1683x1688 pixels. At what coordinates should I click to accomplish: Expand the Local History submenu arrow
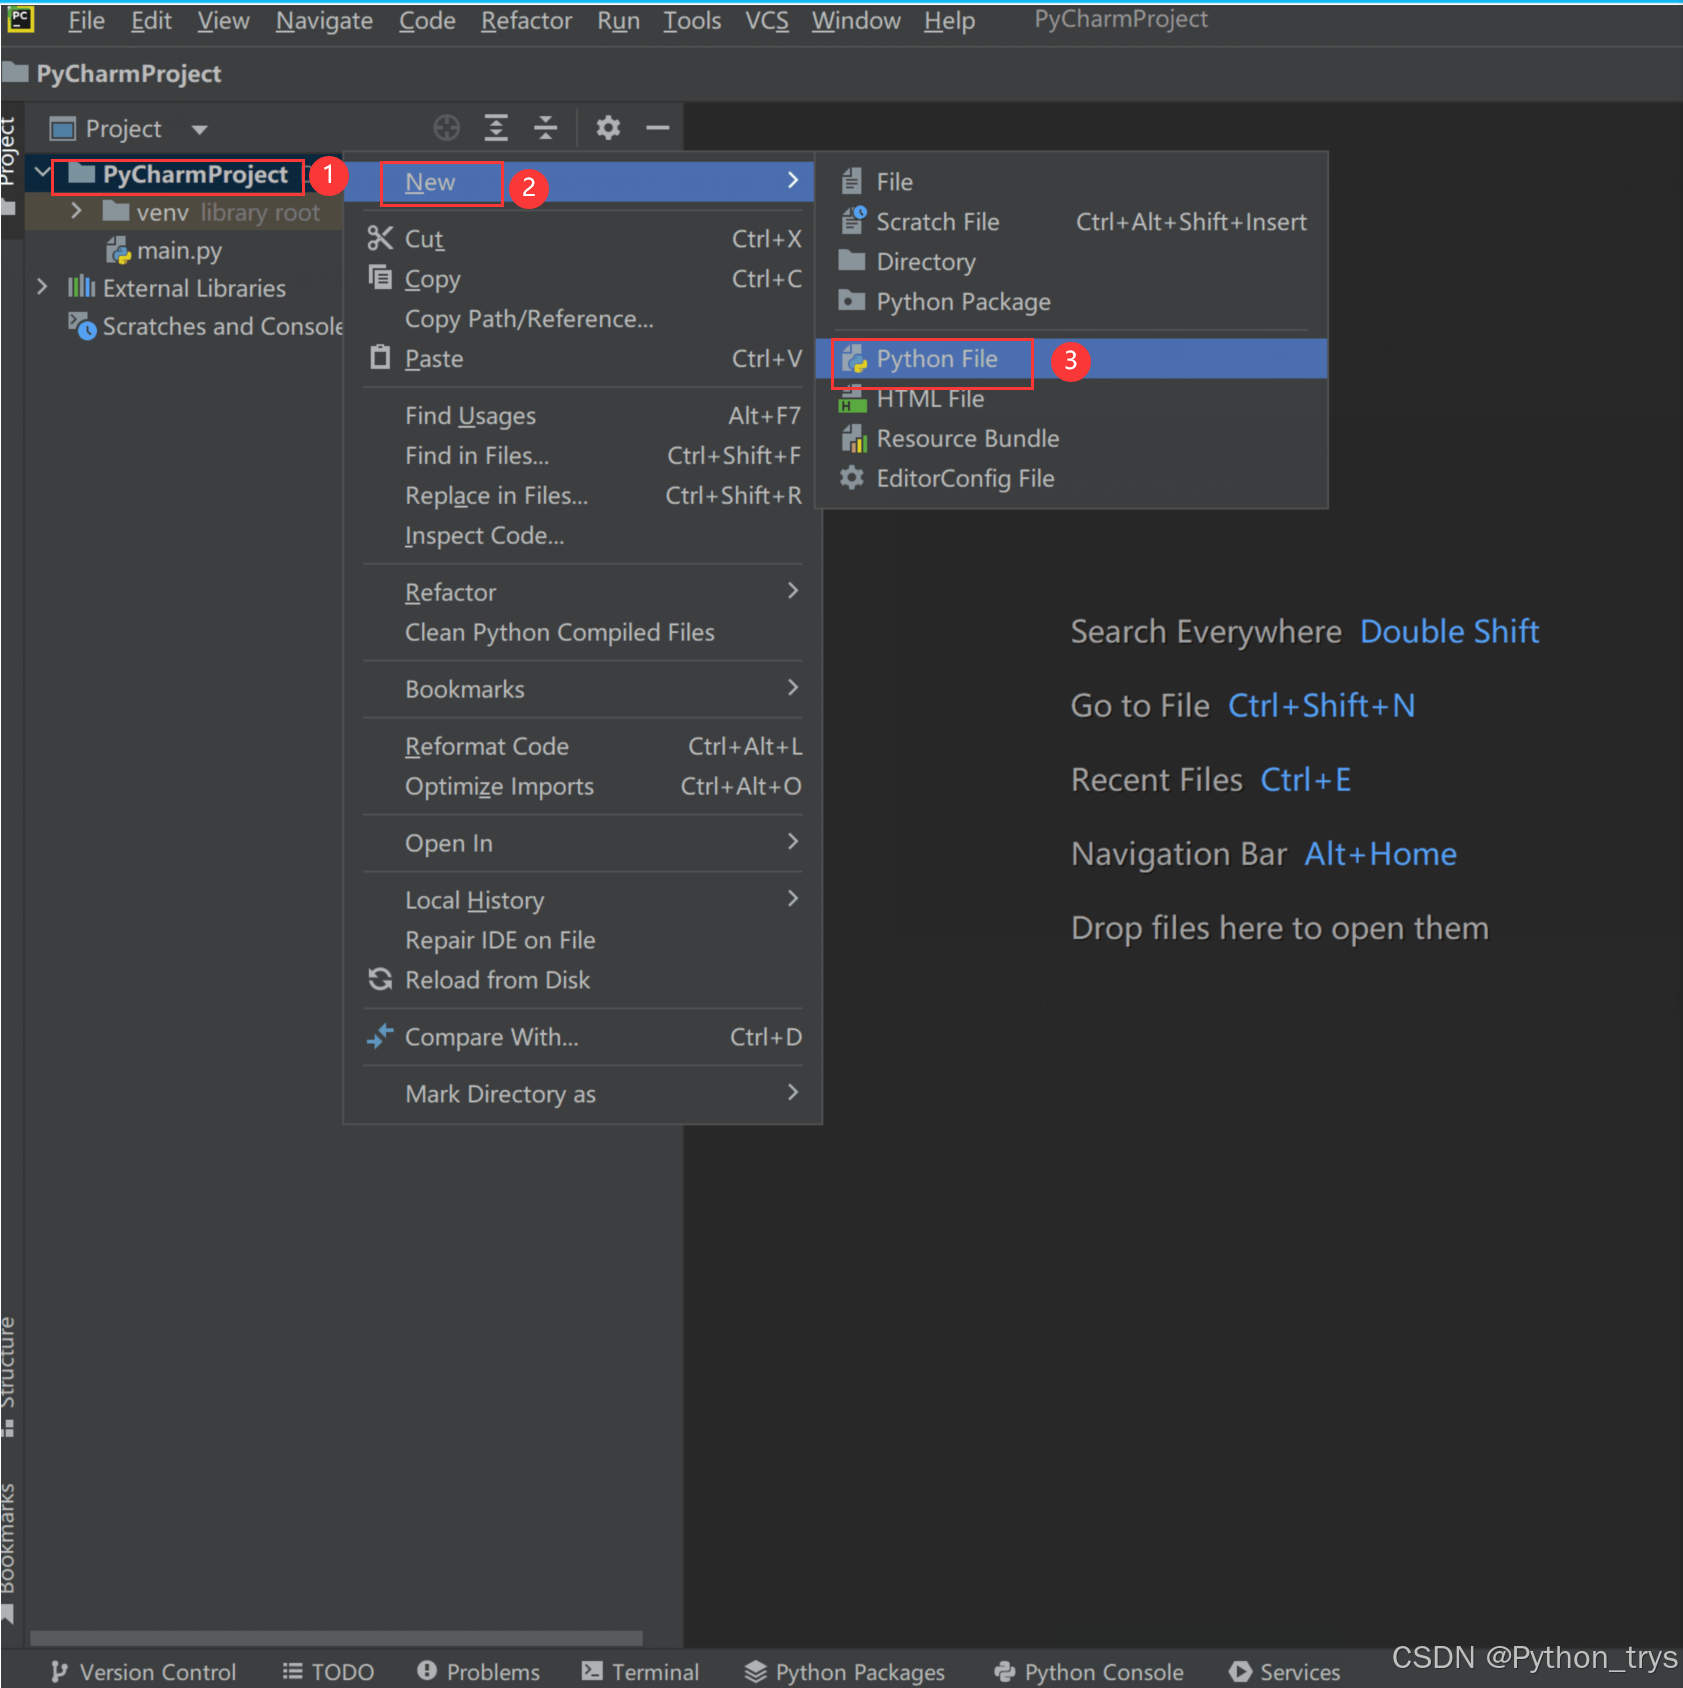[793, 899]
